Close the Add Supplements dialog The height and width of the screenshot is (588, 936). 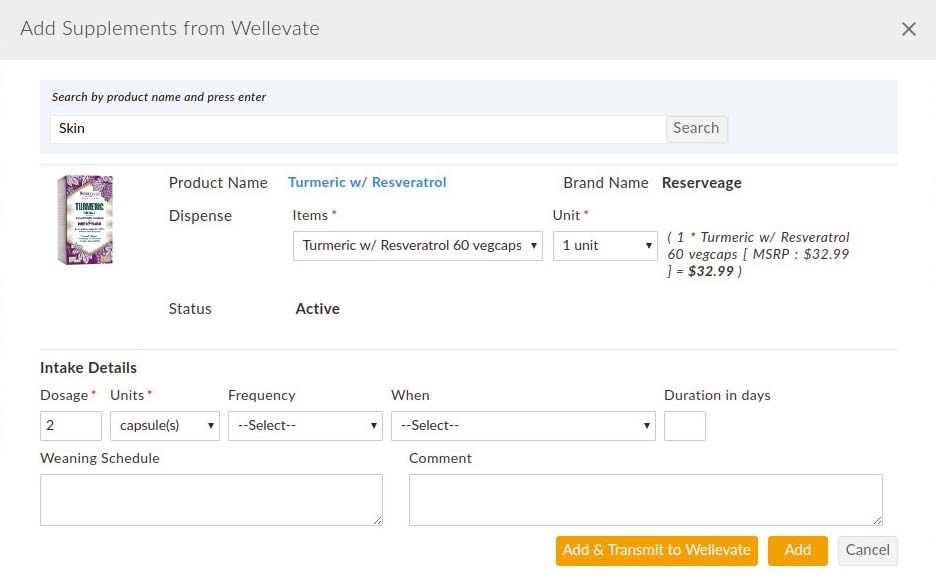pyautogui.click(x=908, y=29)
